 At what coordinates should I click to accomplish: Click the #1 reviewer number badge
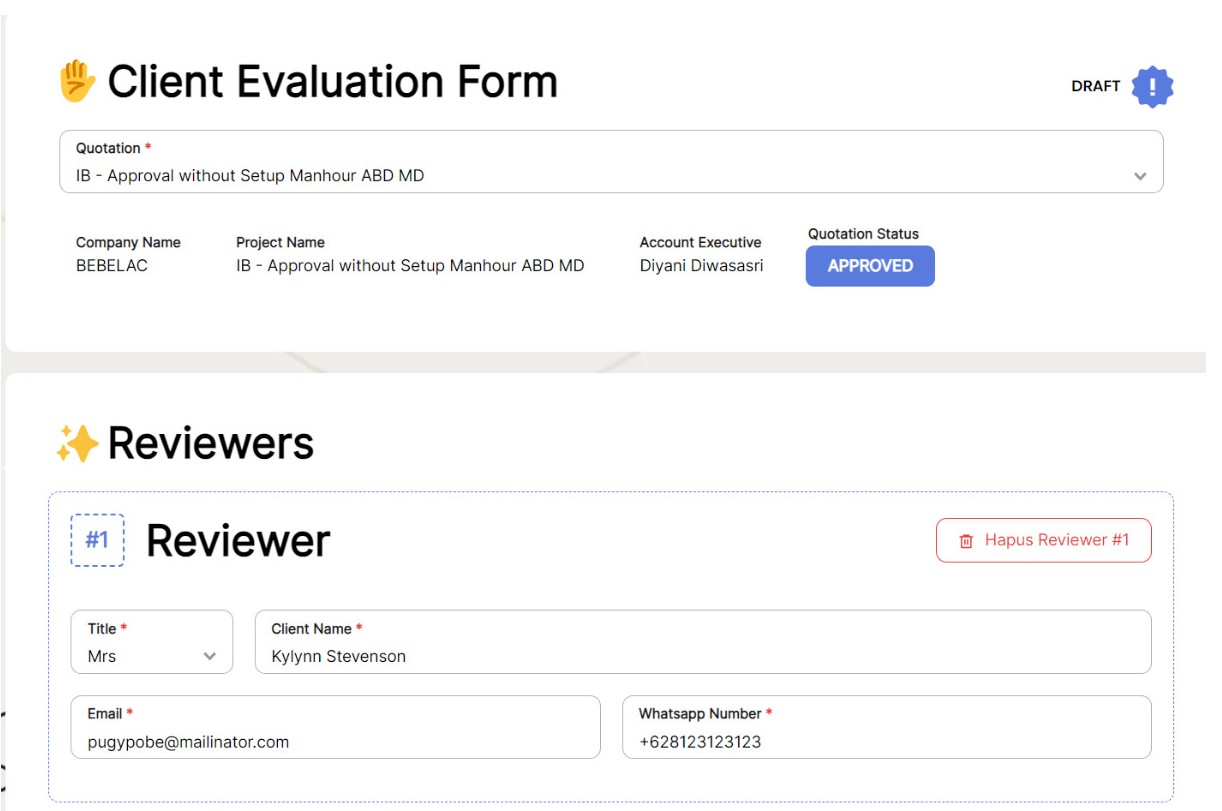pyautogui.click(x=97, y=540)
